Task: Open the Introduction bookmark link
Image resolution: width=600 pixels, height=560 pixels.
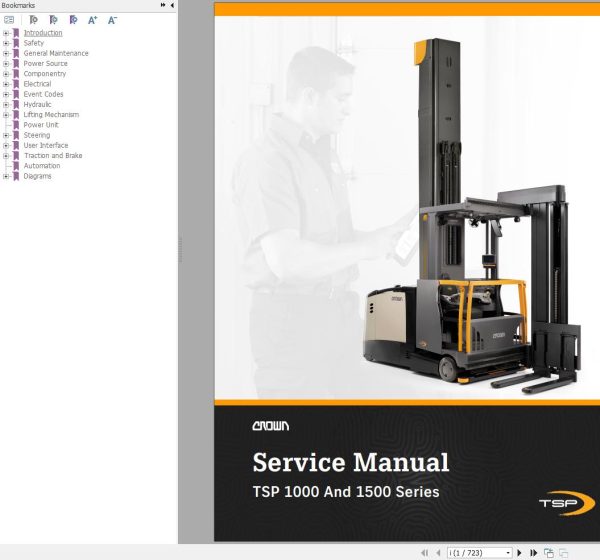Action: pos(43,33)
